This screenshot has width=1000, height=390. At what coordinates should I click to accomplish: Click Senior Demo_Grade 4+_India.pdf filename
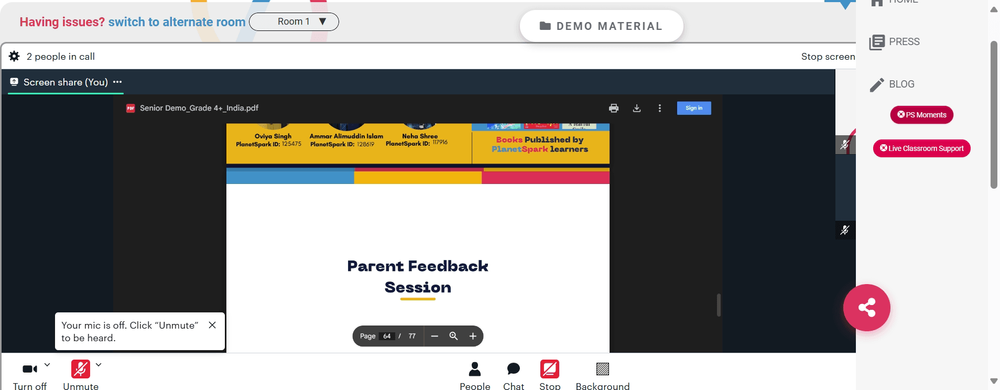click(199, 108)
